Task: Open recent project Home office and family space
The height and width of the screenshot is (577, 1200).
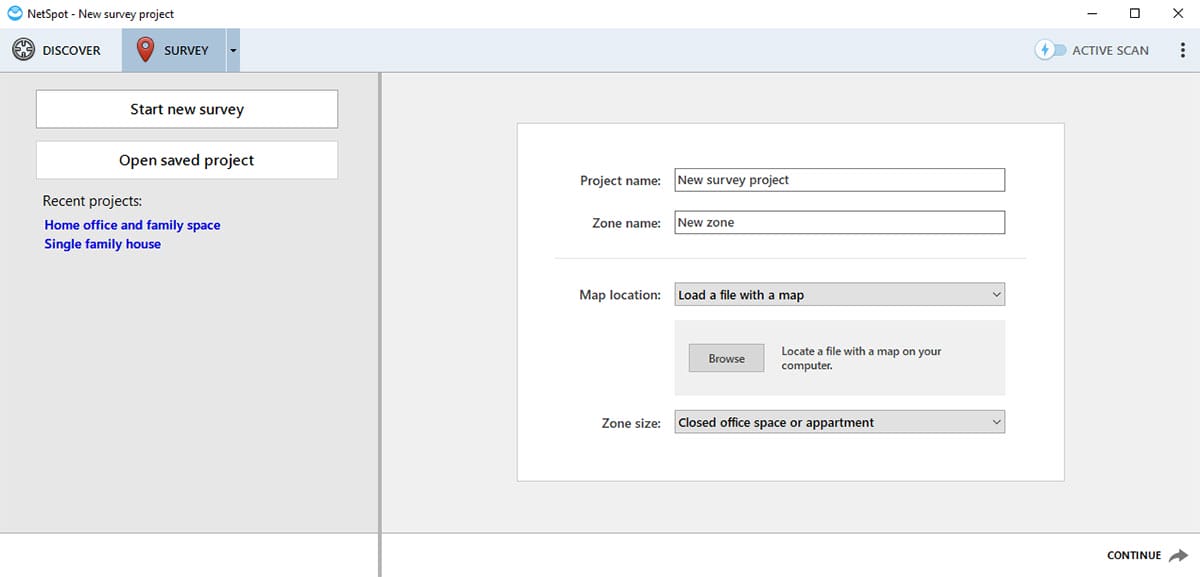Action: pyautogui.click(x=132, y=225)
